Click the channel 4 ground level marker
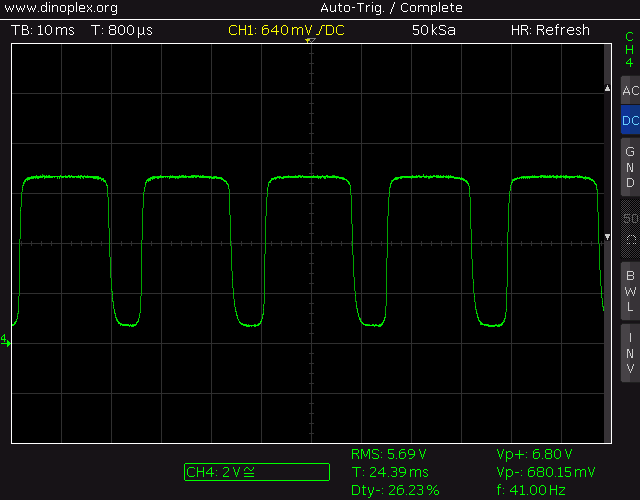 click(5, 342)
